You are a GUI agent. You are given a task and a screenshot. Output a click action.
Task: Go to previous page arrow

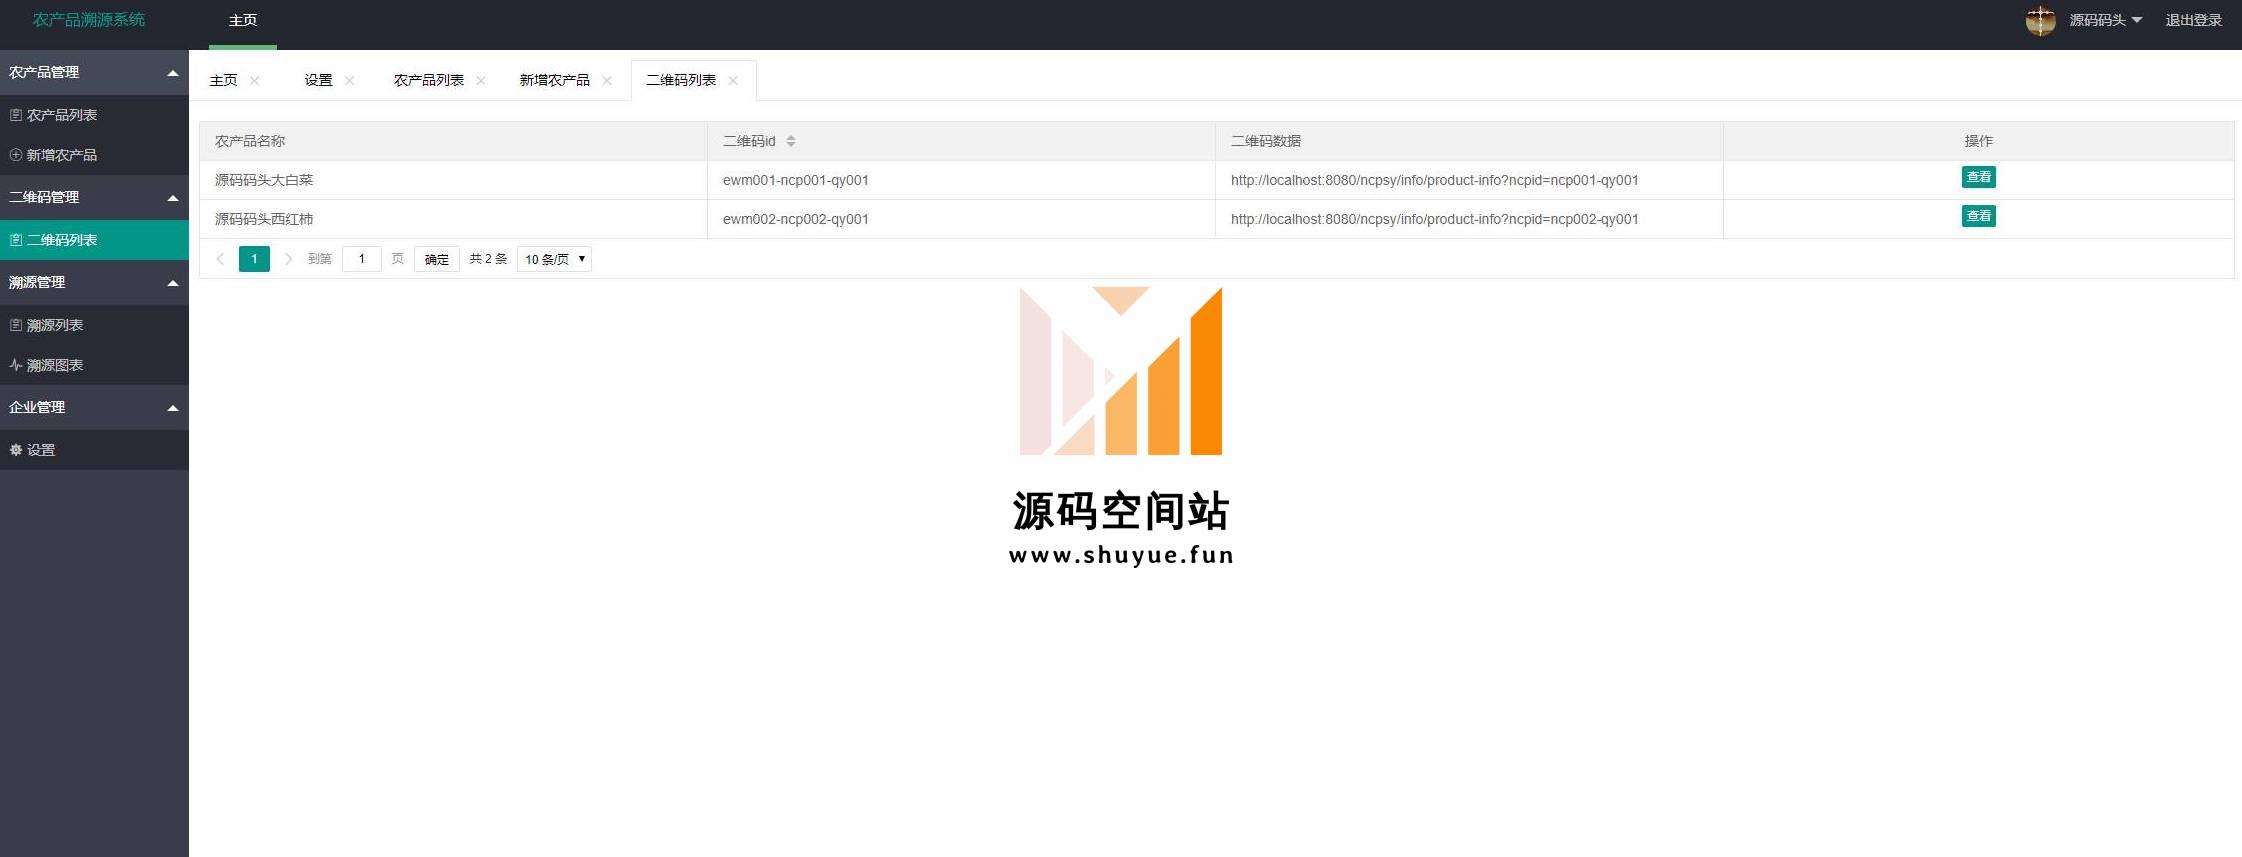point(220,259)
